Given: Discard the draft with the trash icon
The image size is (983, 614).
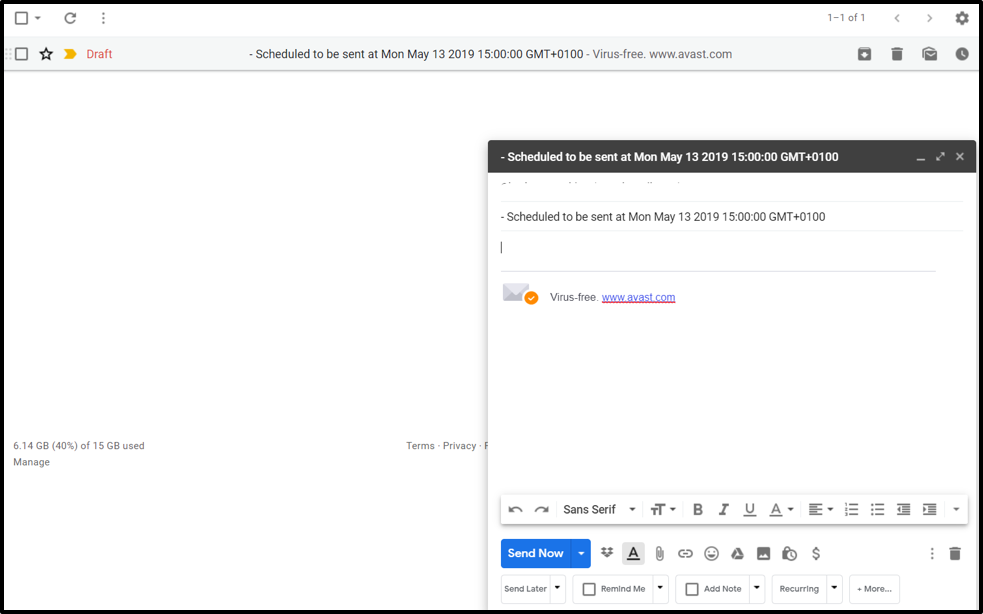Looking at the screenshot, I should pos(954,553).
